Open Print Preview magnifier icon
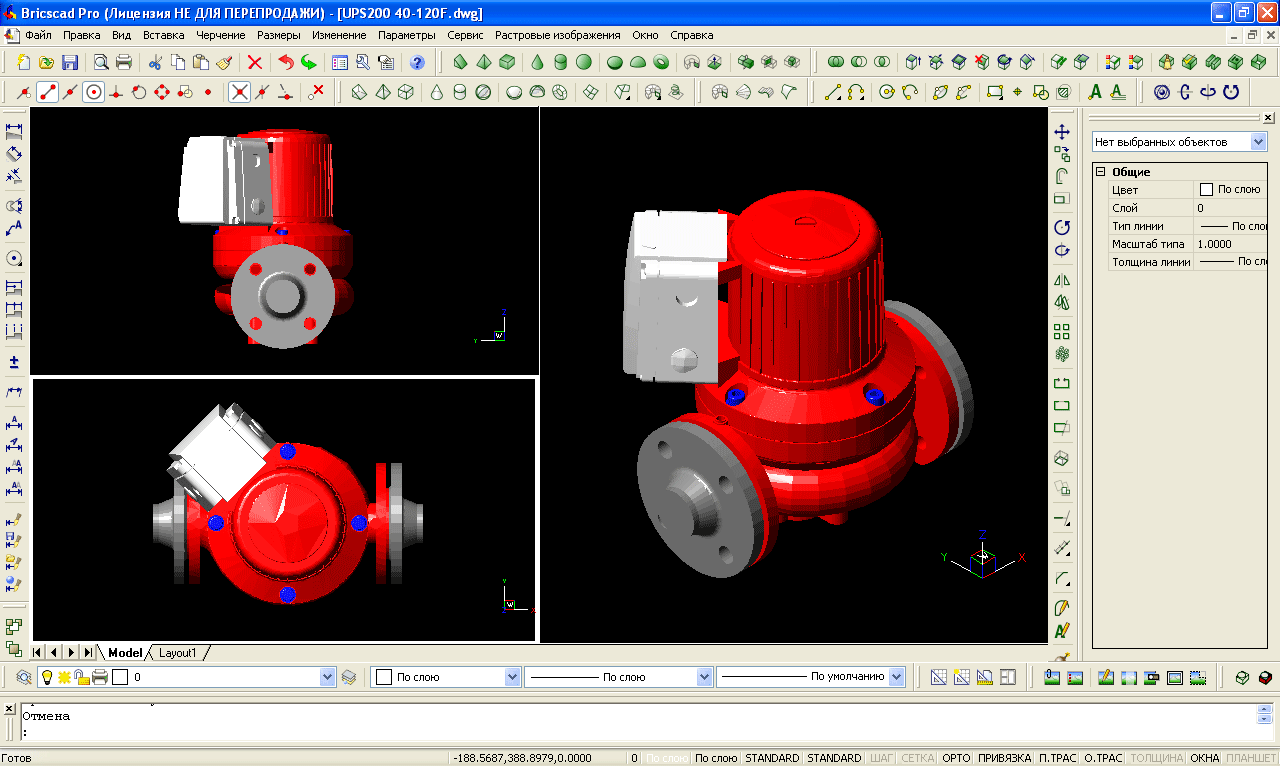The height and width of the screenshot is (766, 1280). tap(101, 62)
